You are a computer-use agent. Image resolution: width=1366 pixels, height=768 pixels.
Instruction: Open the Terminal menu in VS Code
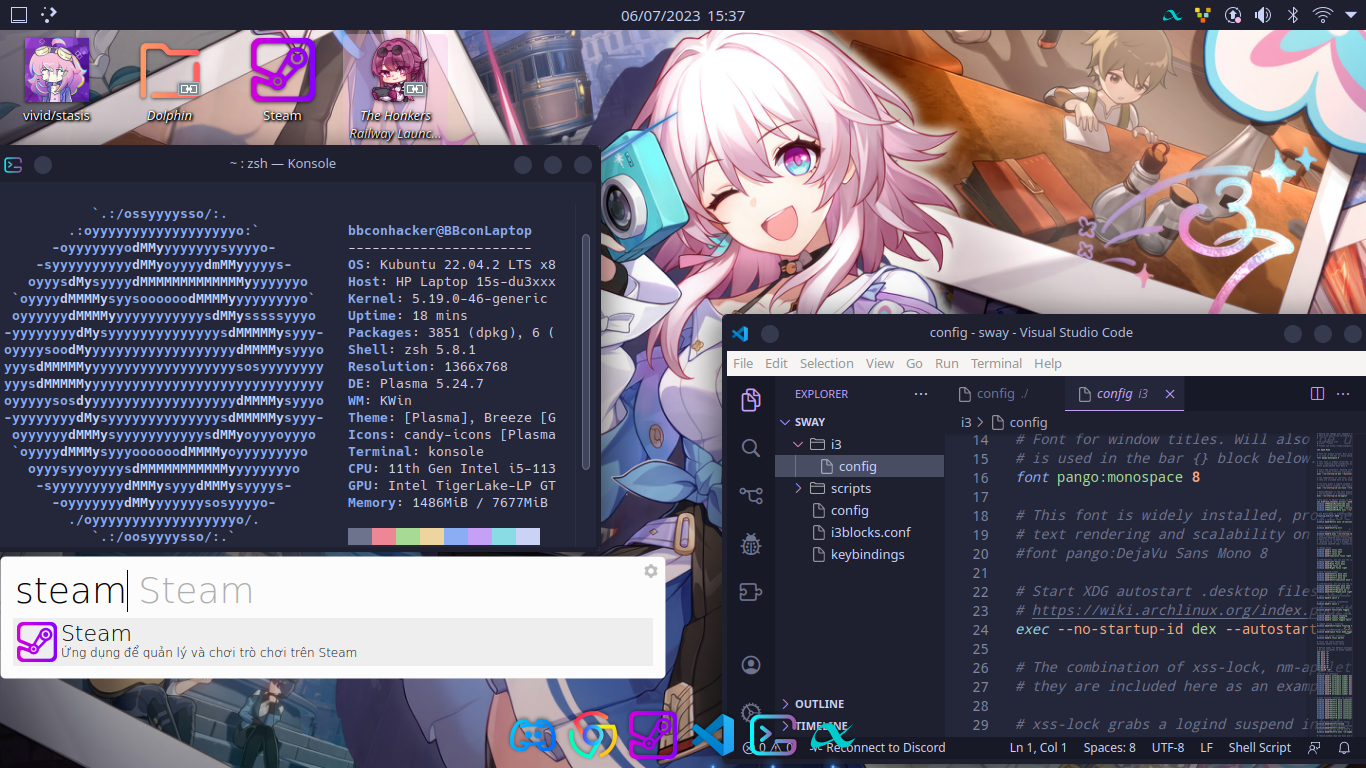[996, 363]
